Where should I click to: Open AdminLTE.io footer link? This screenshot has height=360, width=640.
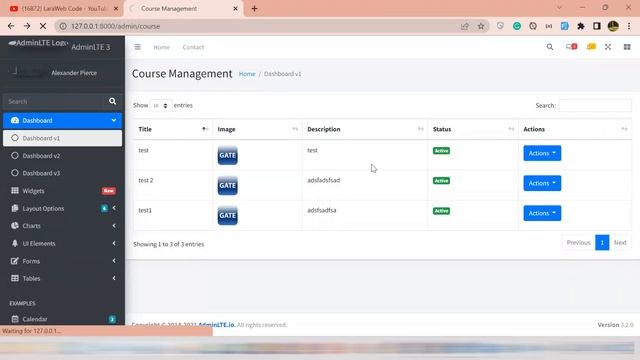(x=217, y=325)
